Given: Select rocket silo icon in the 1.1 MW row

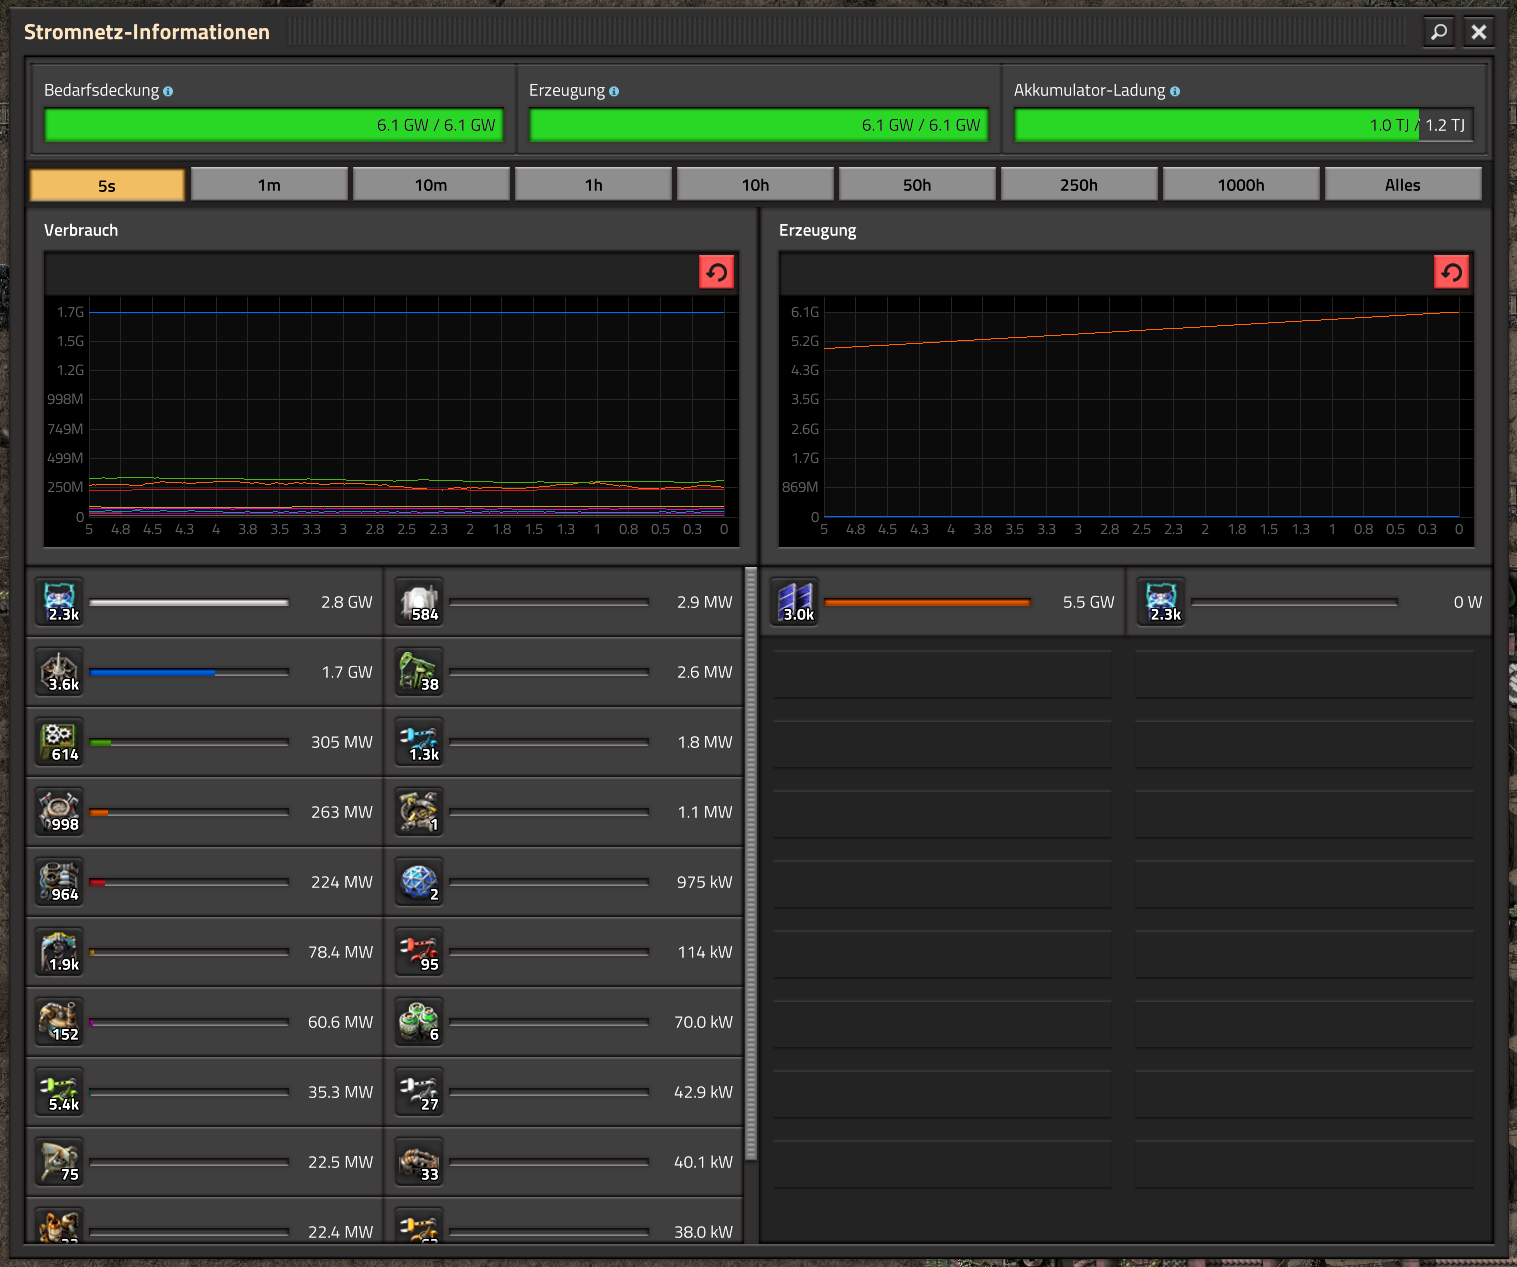Looking at the screenshot, I should coord(420,812).
